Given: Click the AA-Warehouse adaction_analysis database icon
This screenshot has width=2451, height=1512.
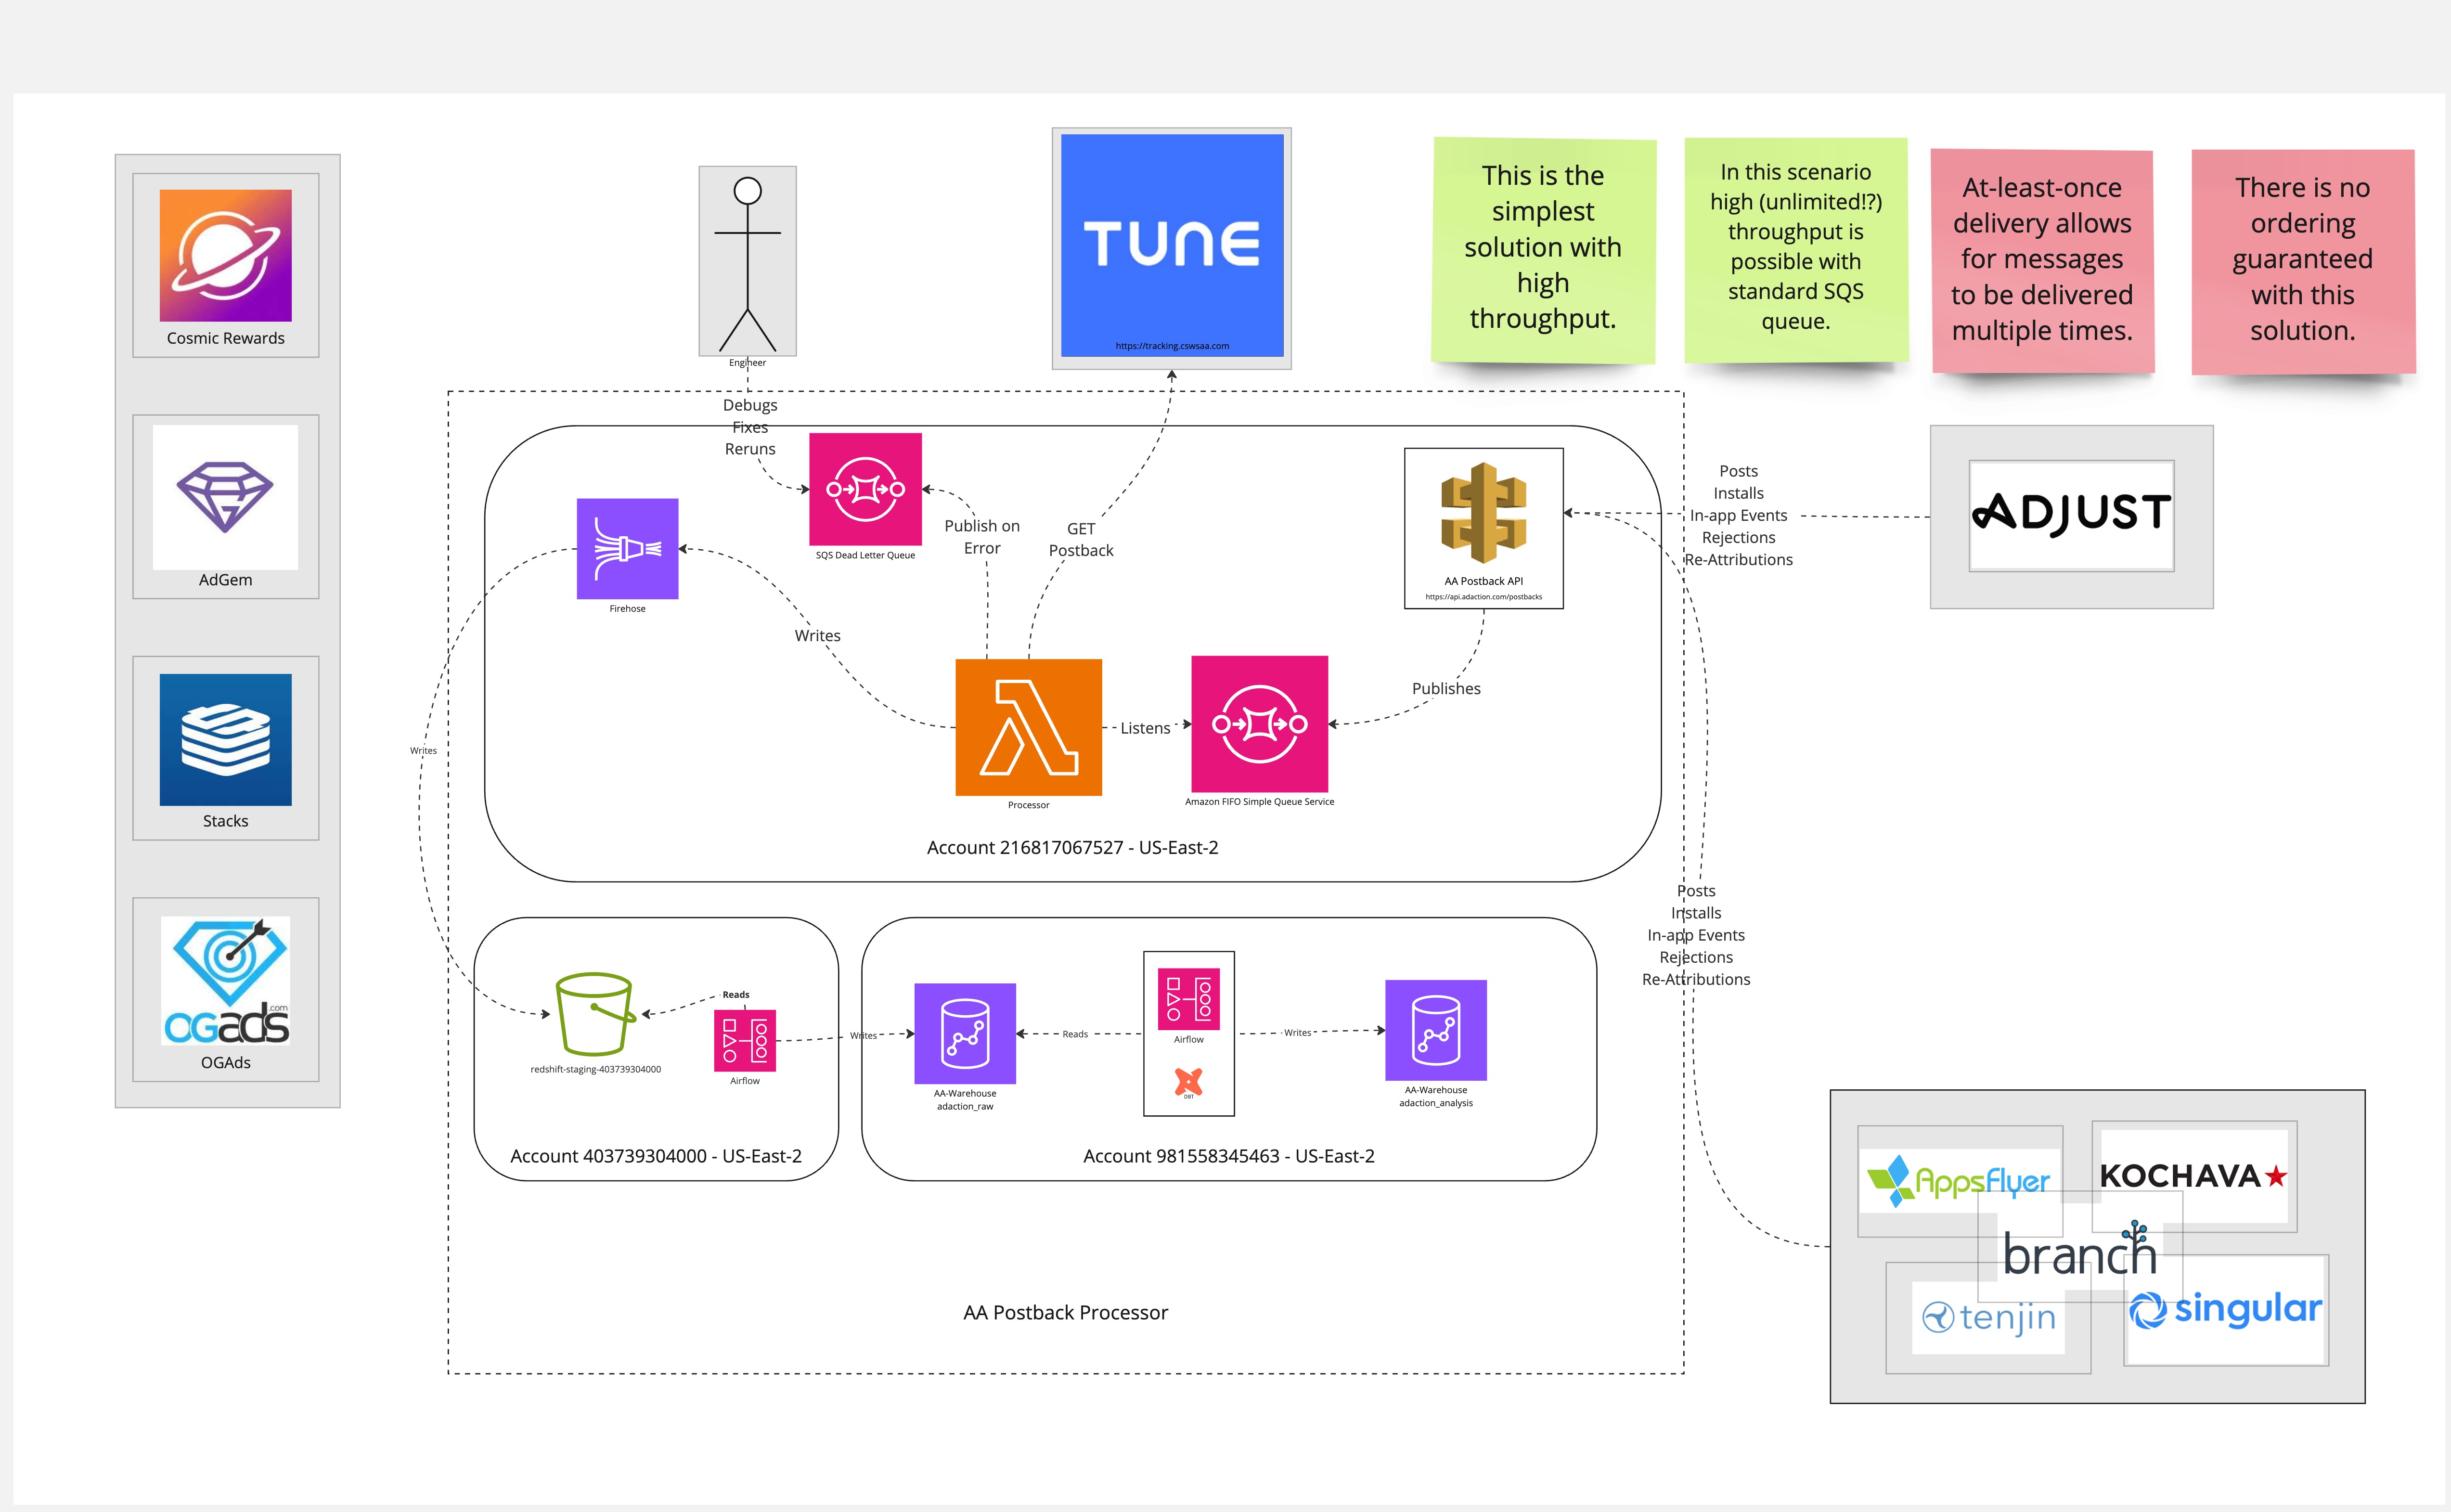Looking at the screenshot, I should (x=1435, y=1030).
